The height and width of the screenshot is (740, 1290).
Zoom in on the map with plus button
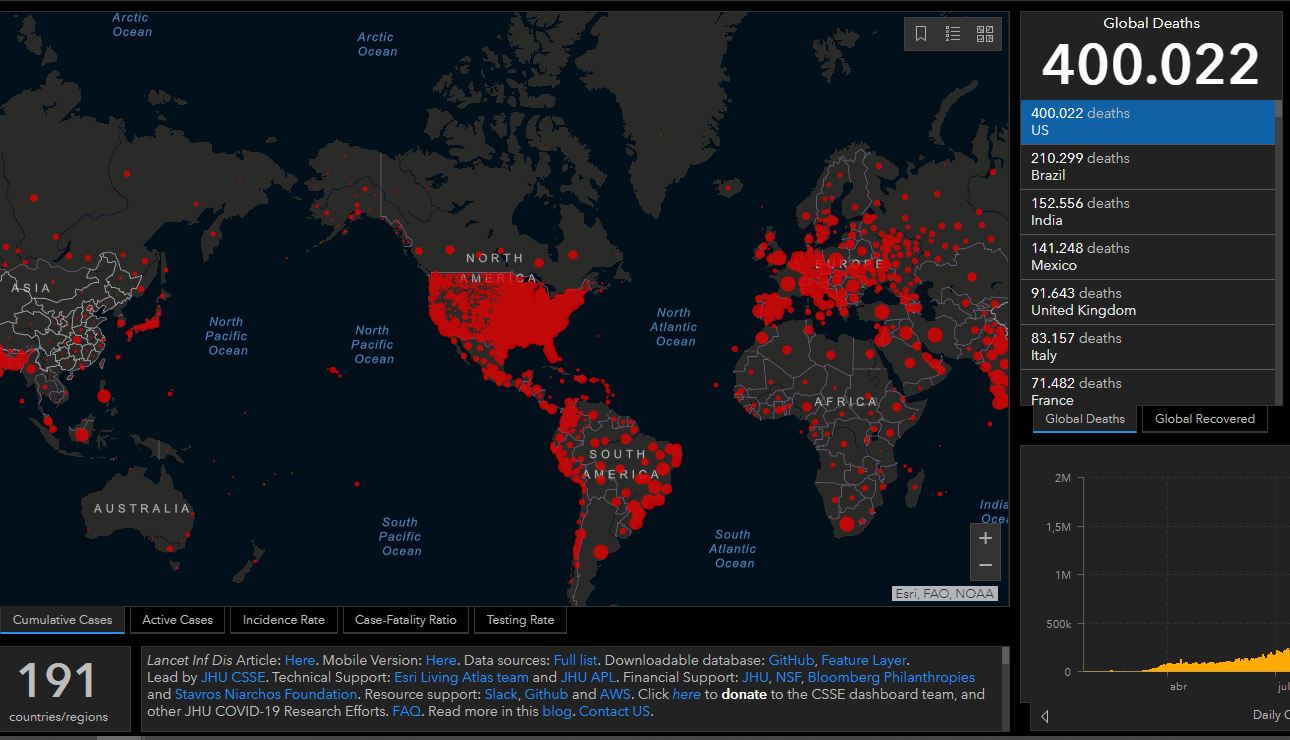(985, 538)
